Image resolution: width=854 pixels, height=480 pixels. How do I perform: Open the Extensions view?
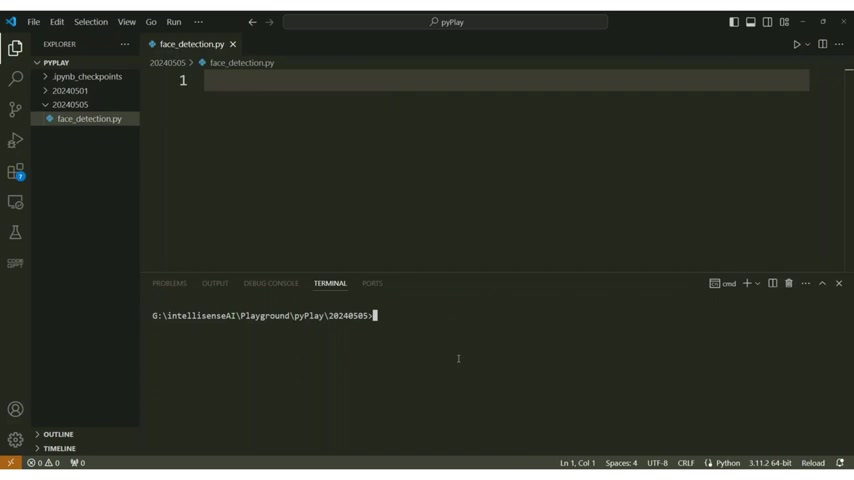click(x=15, y=172)
